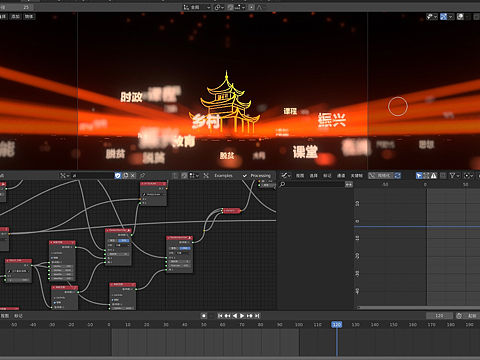
Task: Duplicate node tree with new-copy icon
Action: click(125, 175)
